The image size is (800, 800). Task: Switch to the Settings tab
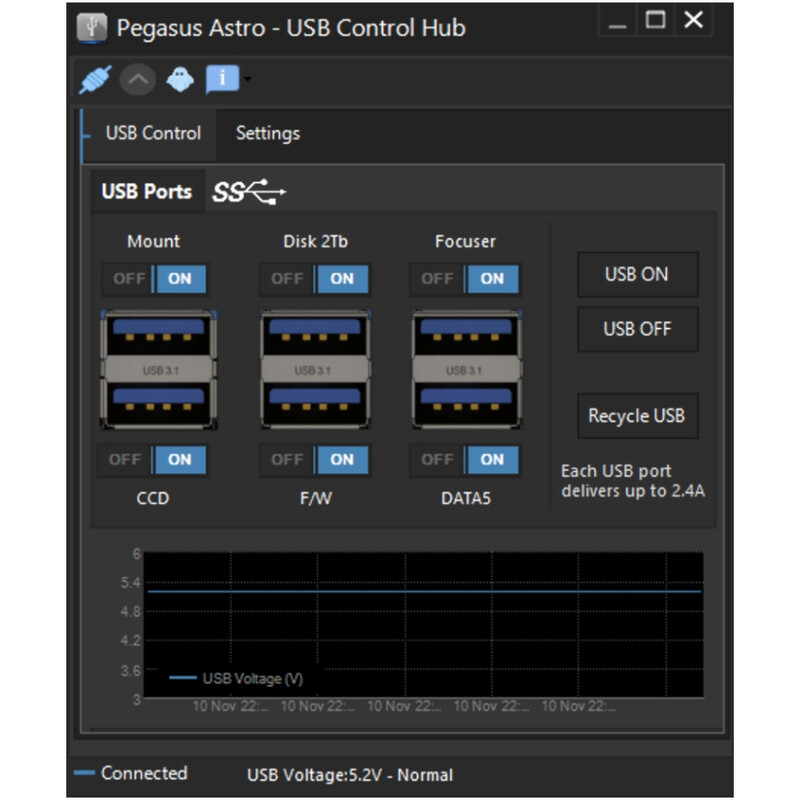click(267, 133)
